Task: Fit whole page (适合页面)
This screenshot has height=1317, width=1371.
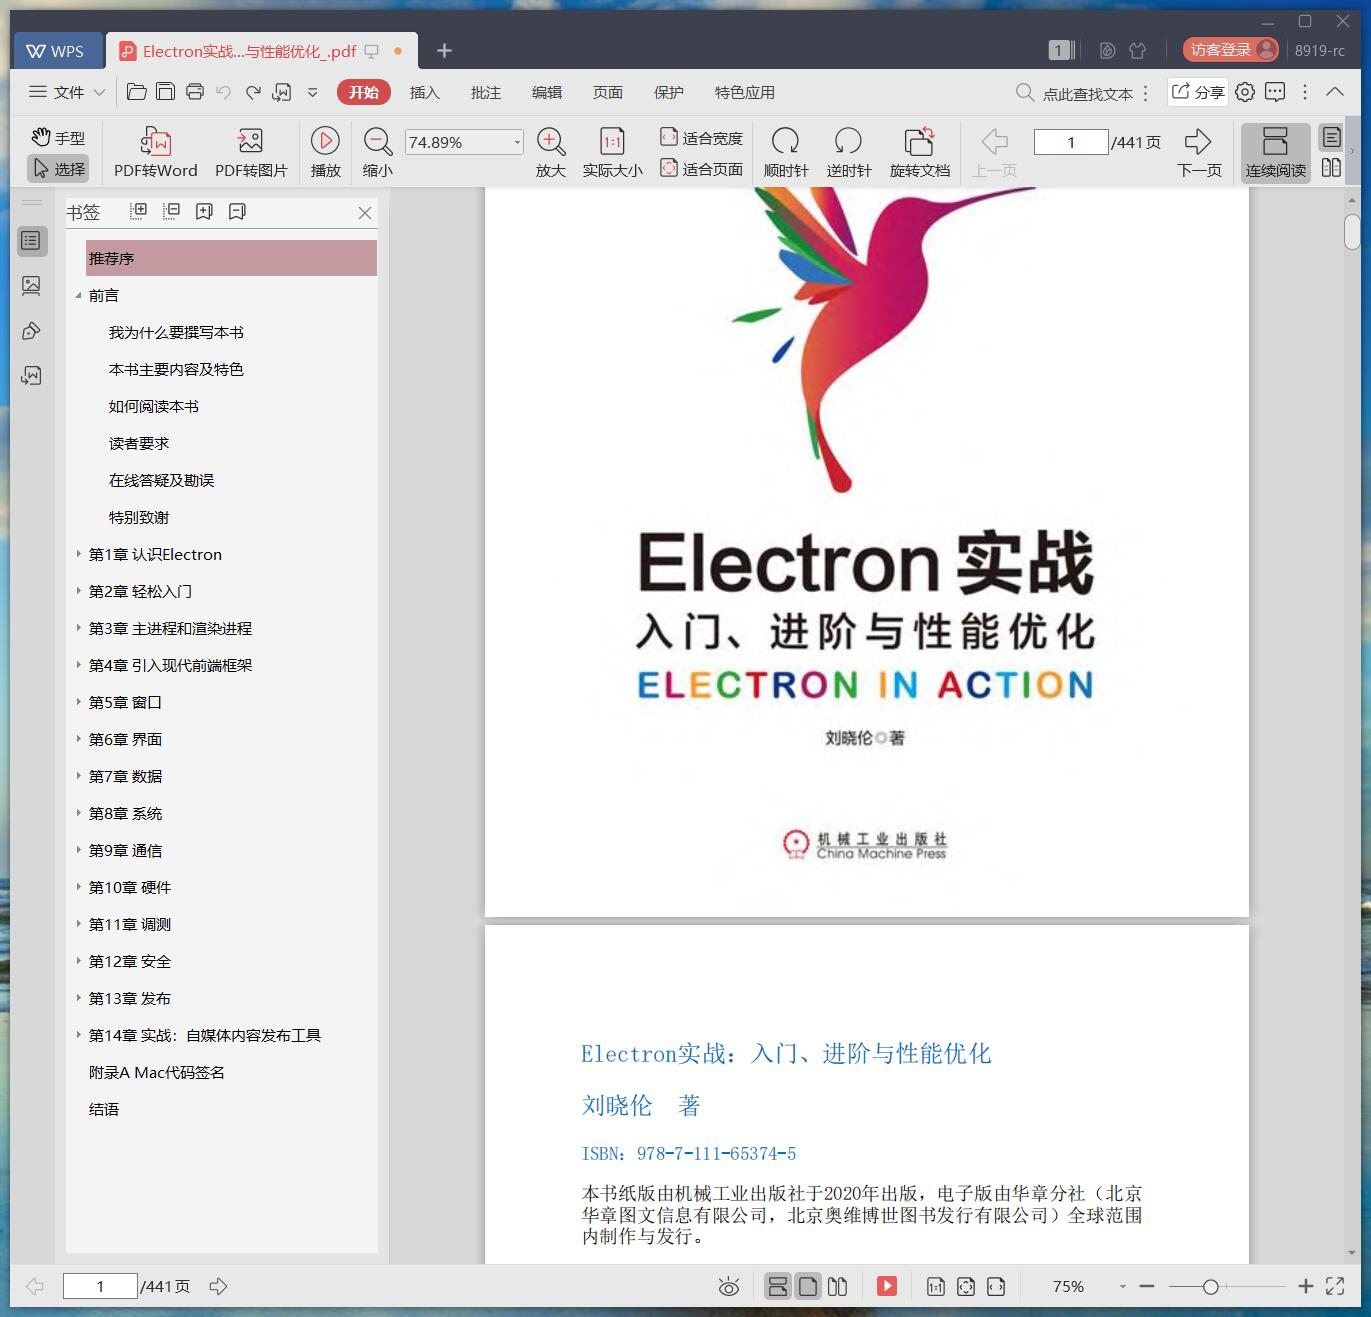Action: [x=701, y=169]
